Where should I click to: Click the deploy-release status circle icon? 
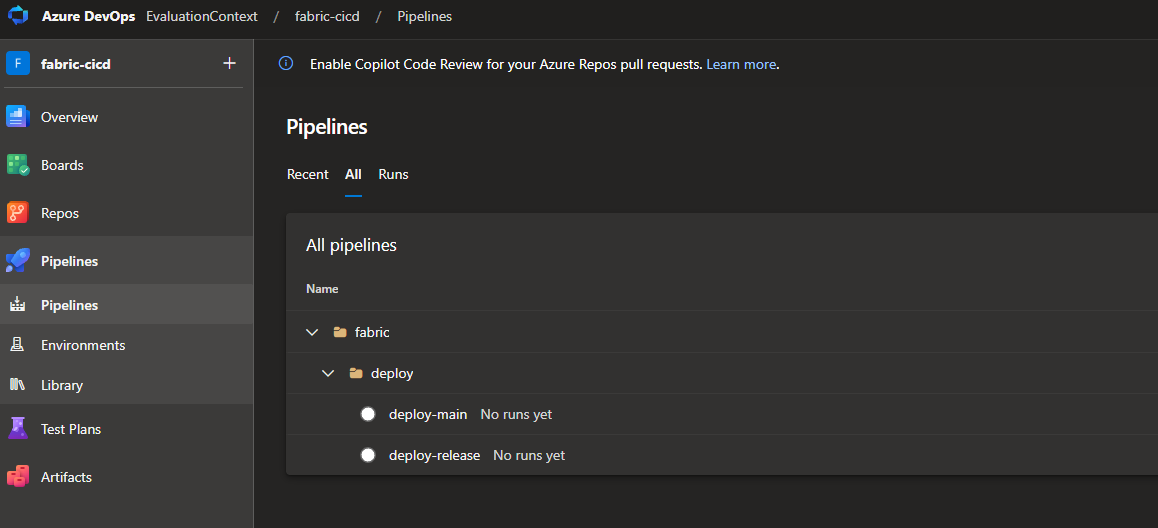tap(368, 455)
